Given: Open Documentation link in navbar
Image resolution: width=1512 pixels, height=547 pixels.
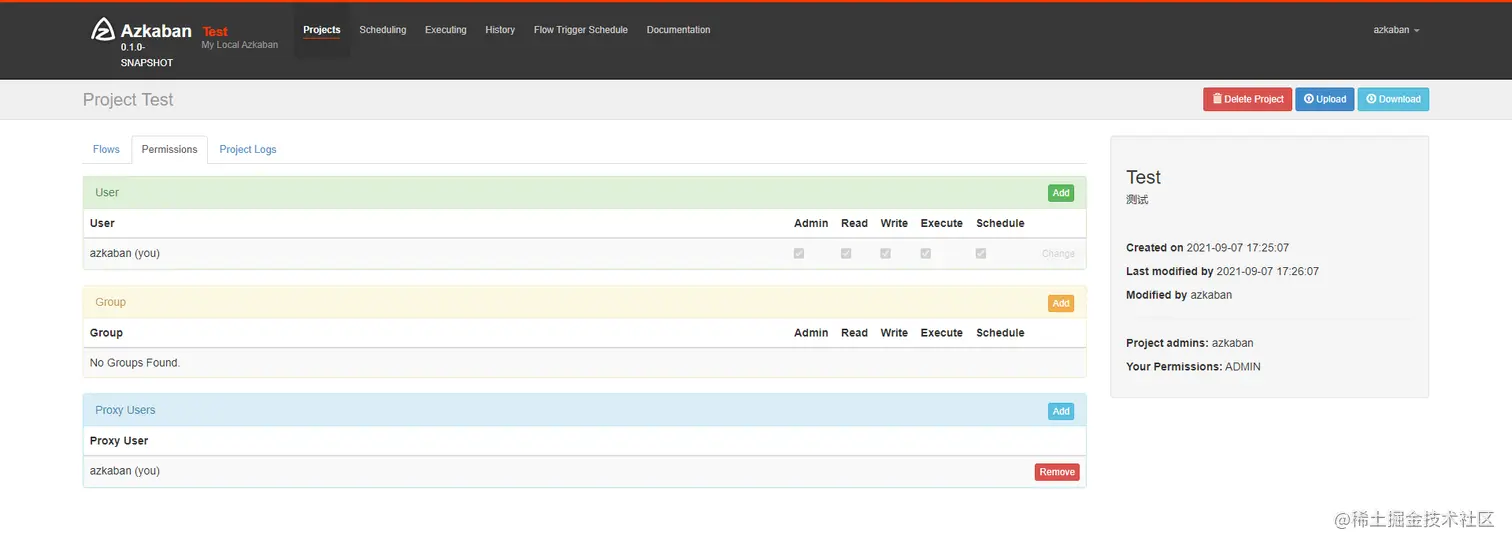Looking at the screenshot, I should pos(679,30).
